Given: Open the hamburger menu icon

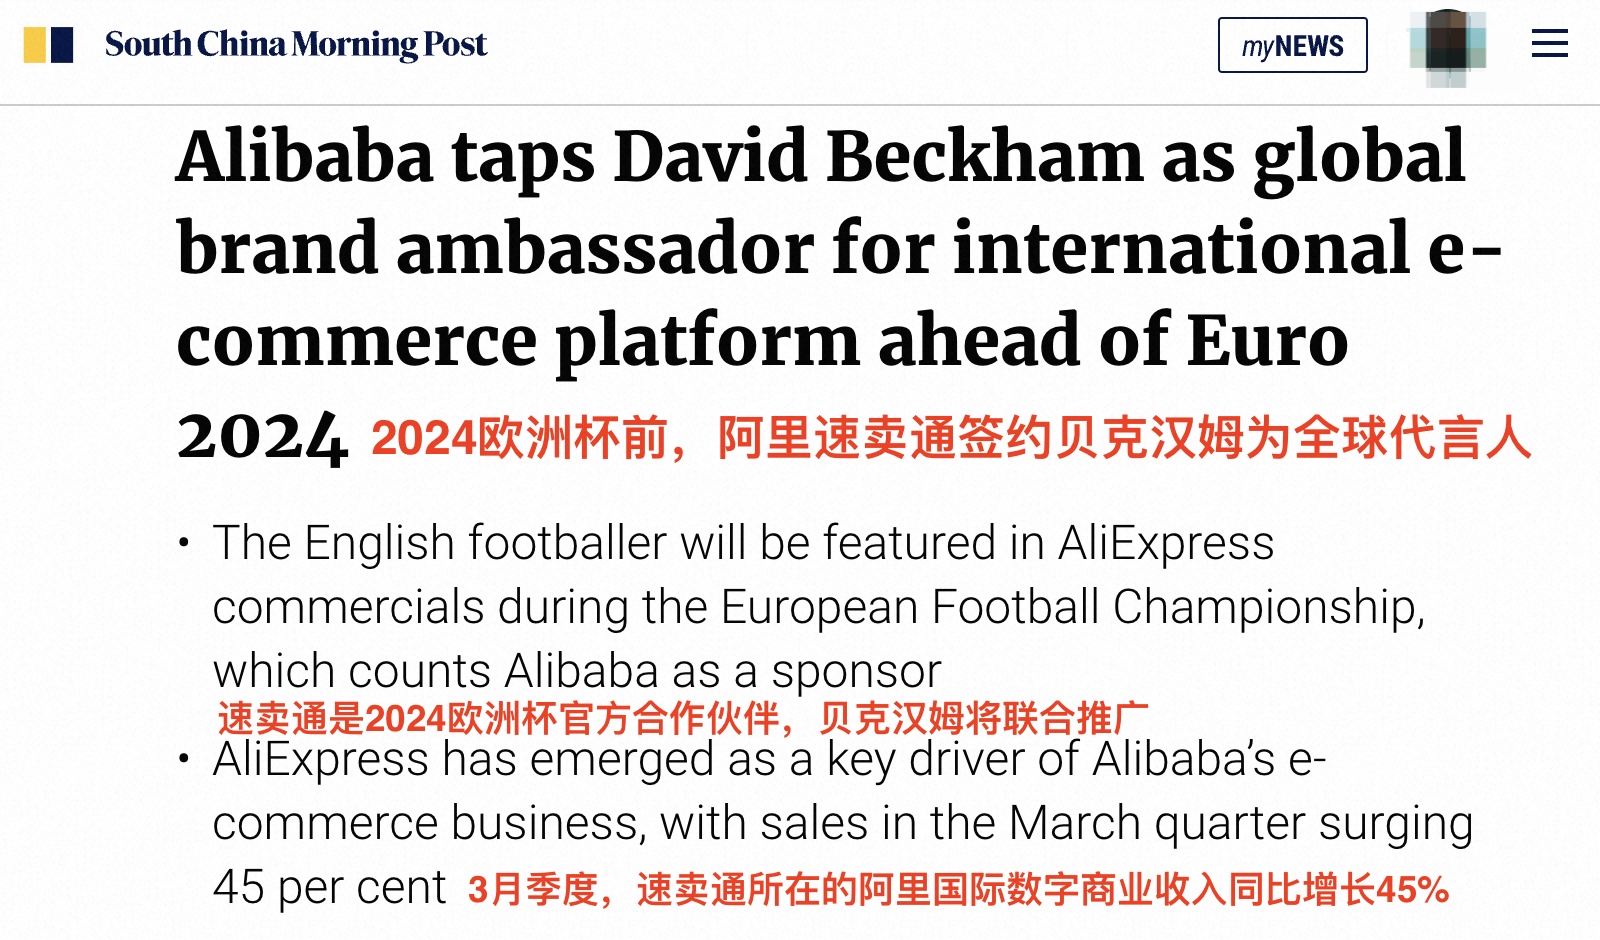Looking at the screenshot, I should 1549,44.
